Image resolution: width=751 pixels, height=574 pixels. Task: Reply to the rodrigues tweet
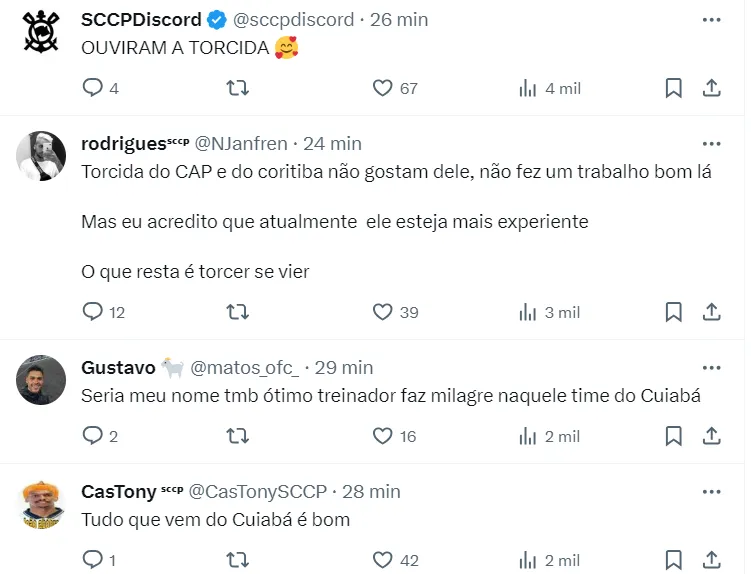point(93,312)
